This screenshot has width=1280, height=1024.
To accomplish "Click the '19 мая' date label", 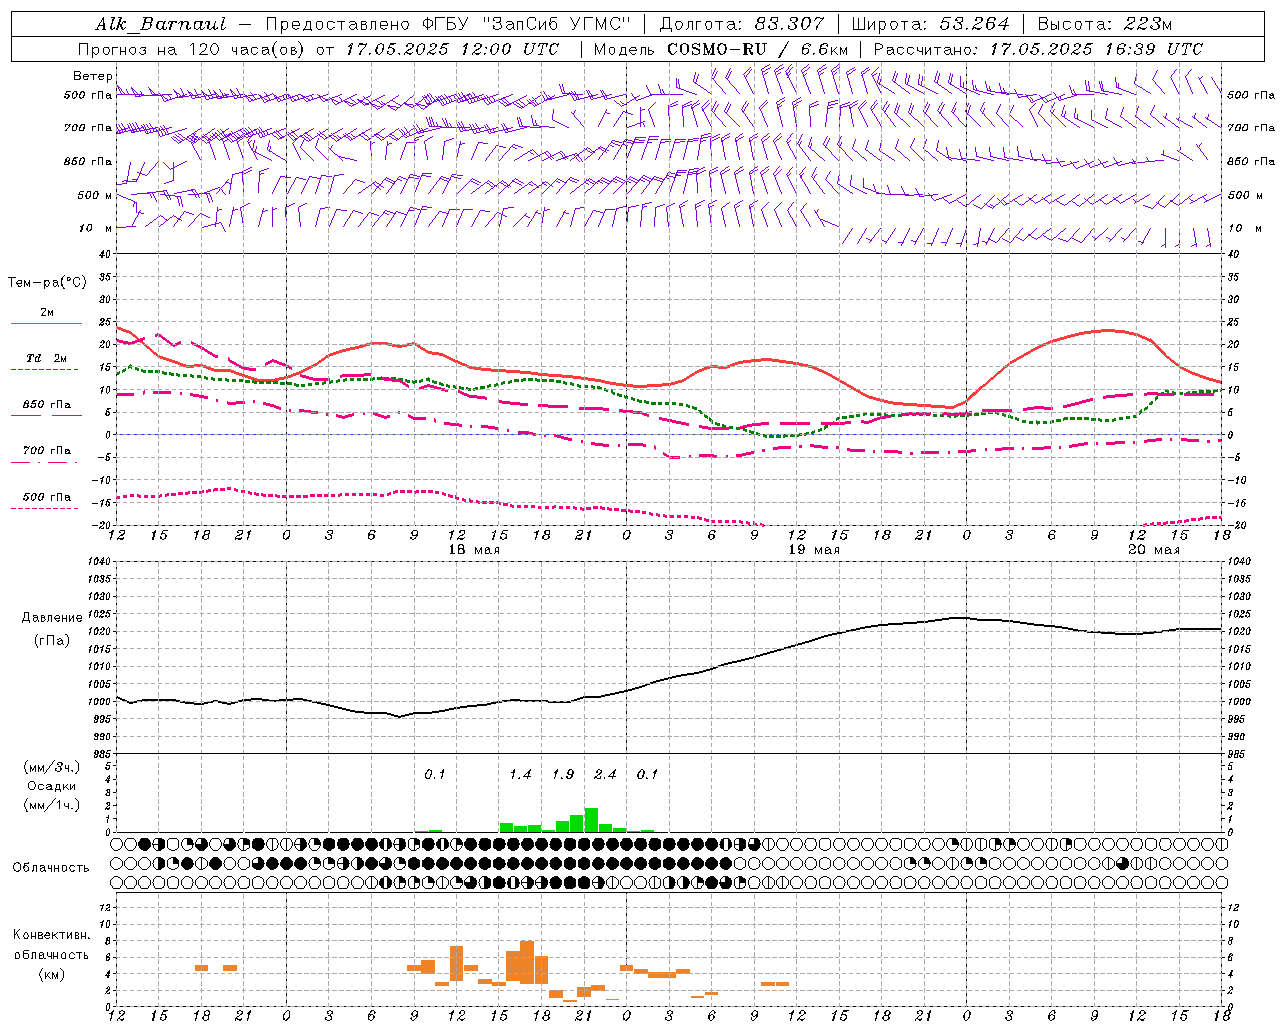I will (814, 550).
